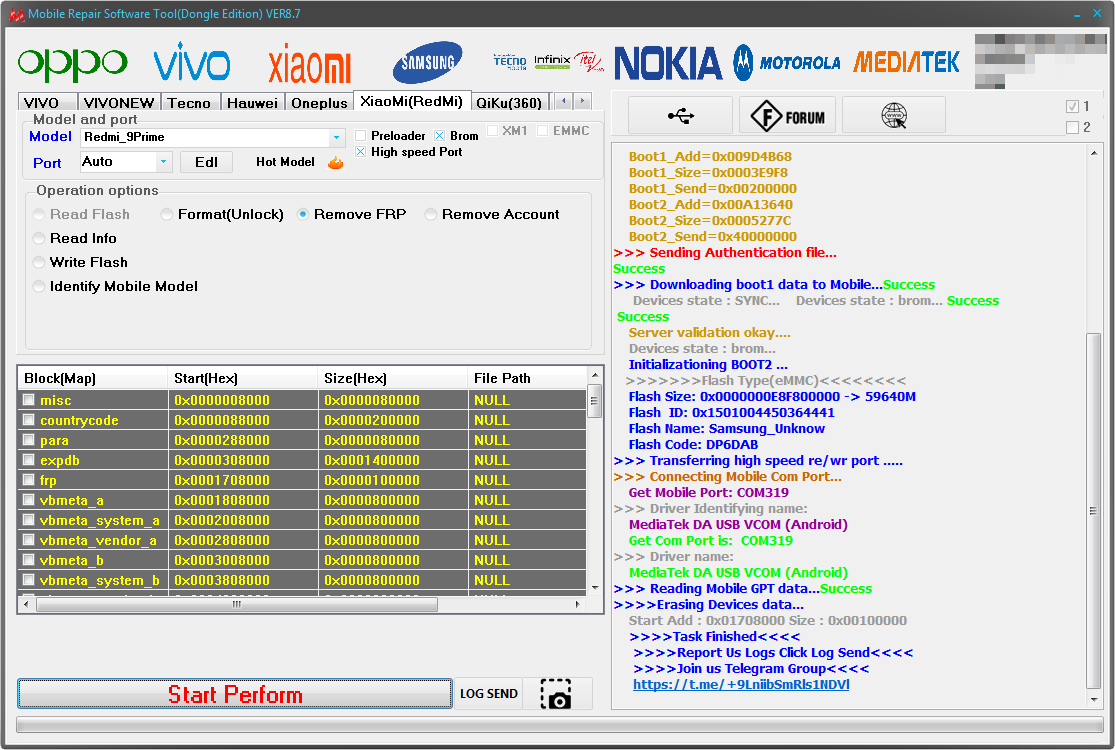Switch to the VIVO tab
The height and width of the screenshot is (750, 1115).
47,103
